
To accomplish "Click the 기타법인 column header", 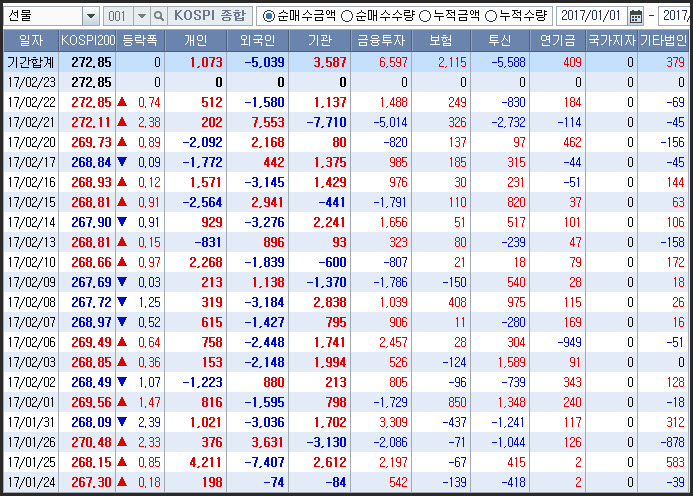I will click(x=663, y=41).
